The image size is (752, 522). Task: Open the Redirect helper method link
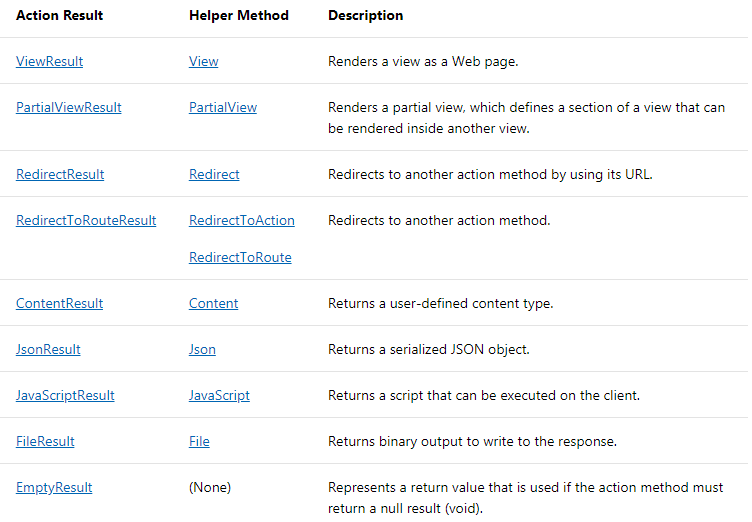tap(214, 174)
